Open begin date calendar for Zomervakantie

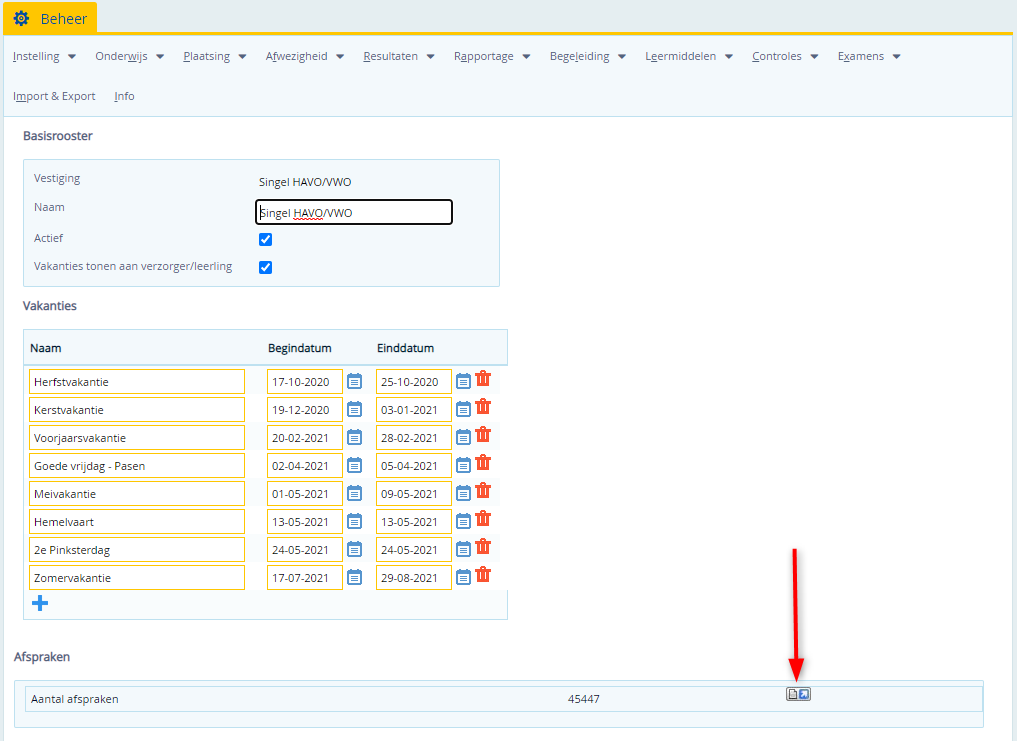coord(354,577)
